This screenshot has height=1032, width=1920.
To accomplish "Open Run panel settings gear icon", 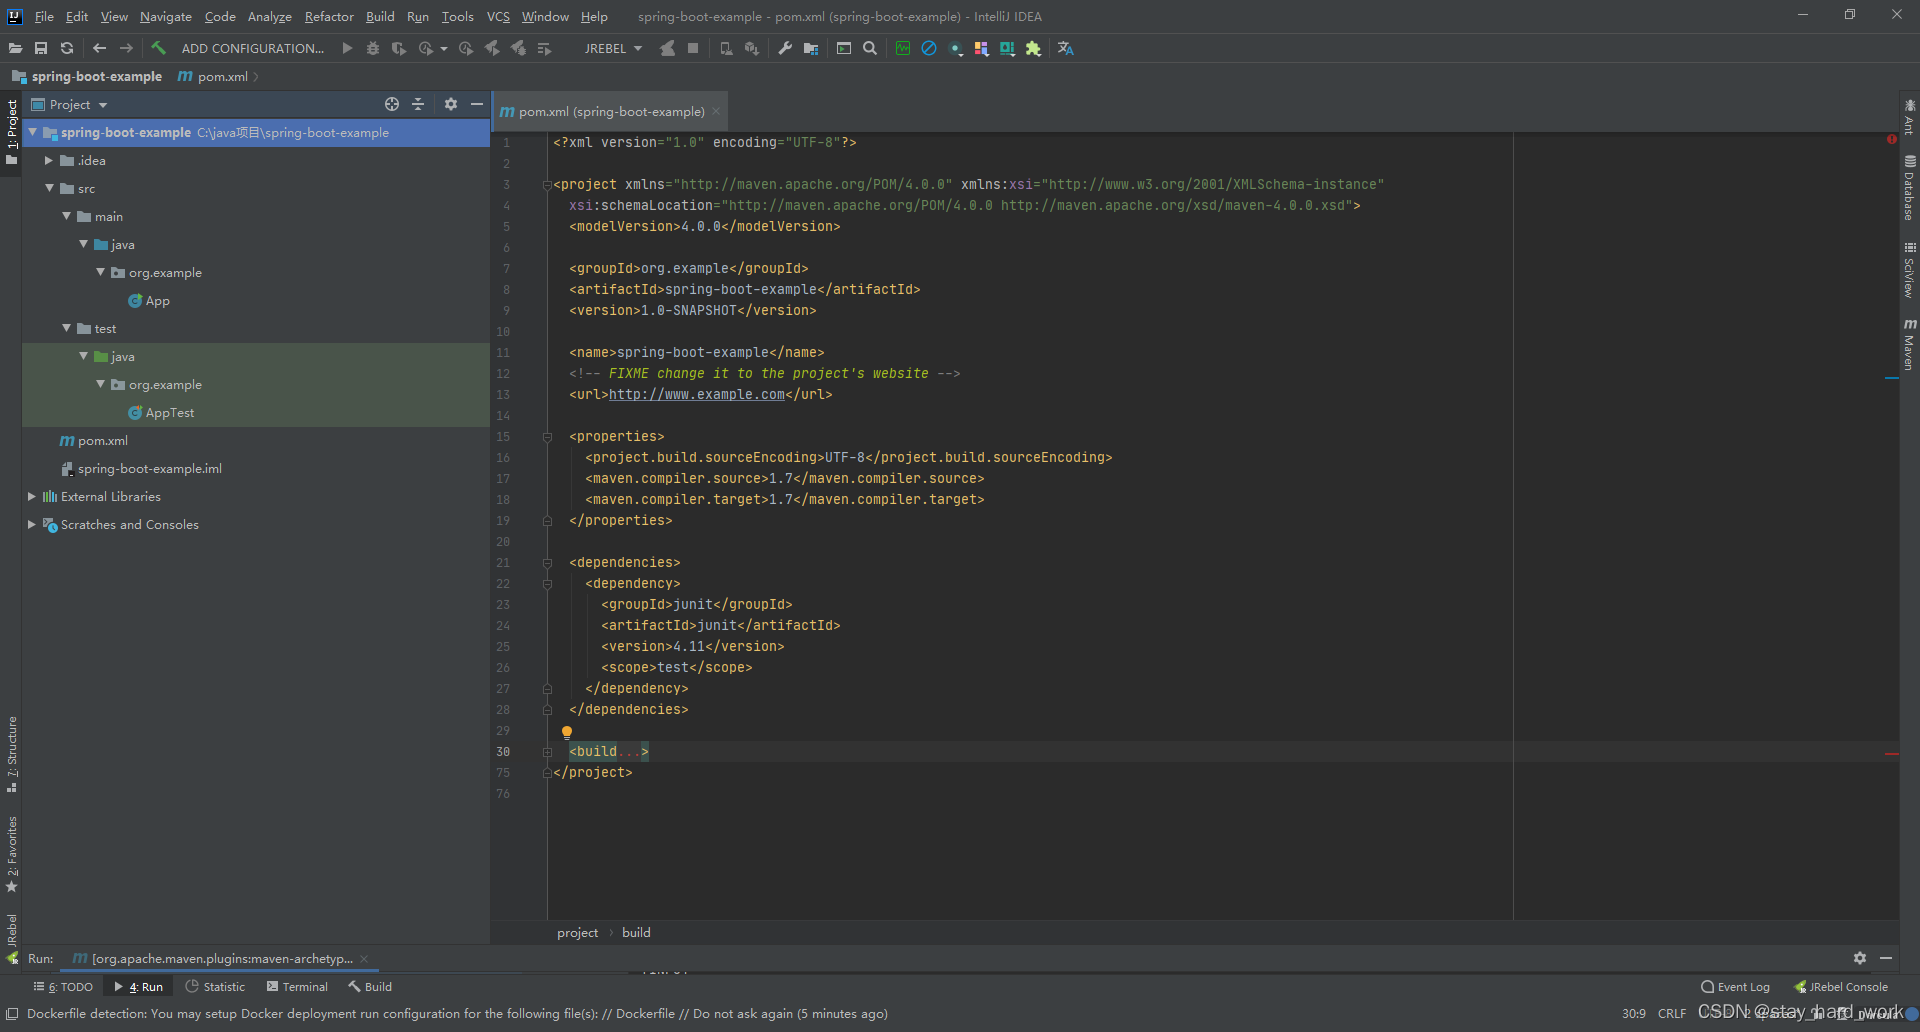I will click(1860, 958).
